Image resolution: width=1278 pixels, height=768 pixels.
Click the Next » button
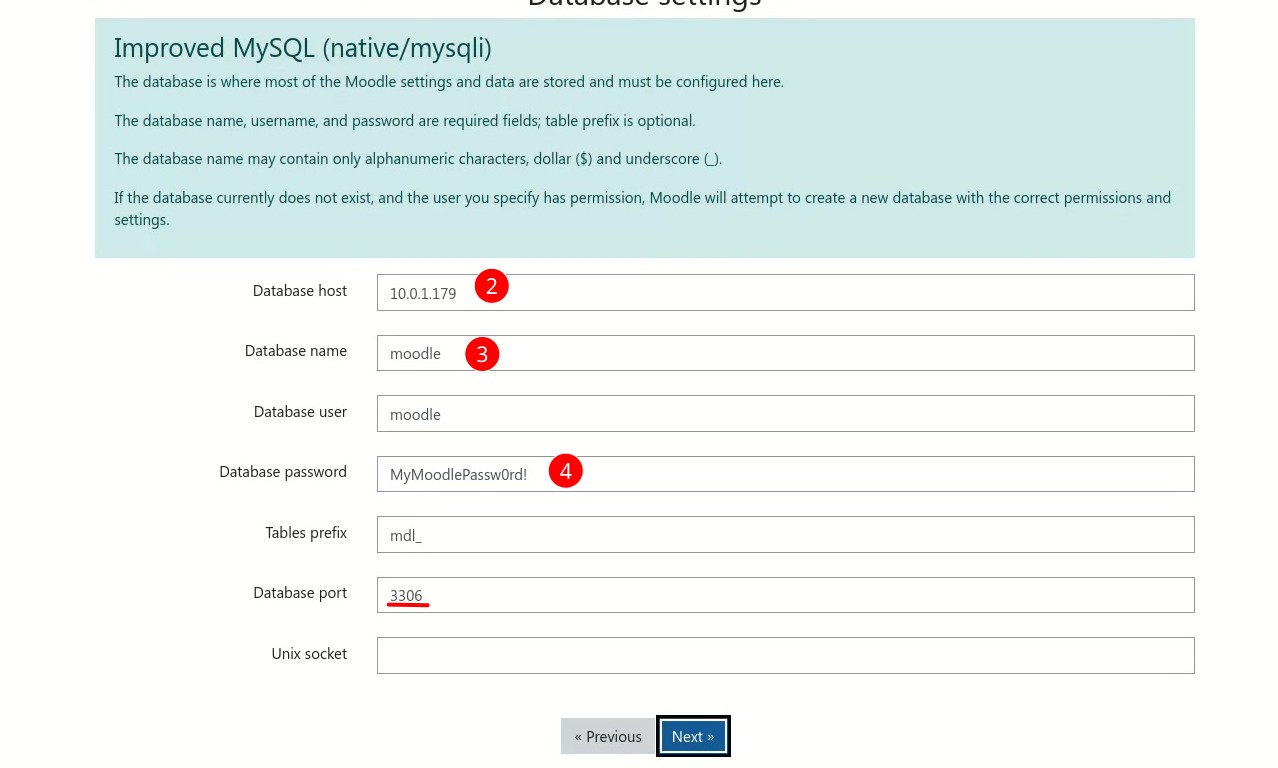692,736
